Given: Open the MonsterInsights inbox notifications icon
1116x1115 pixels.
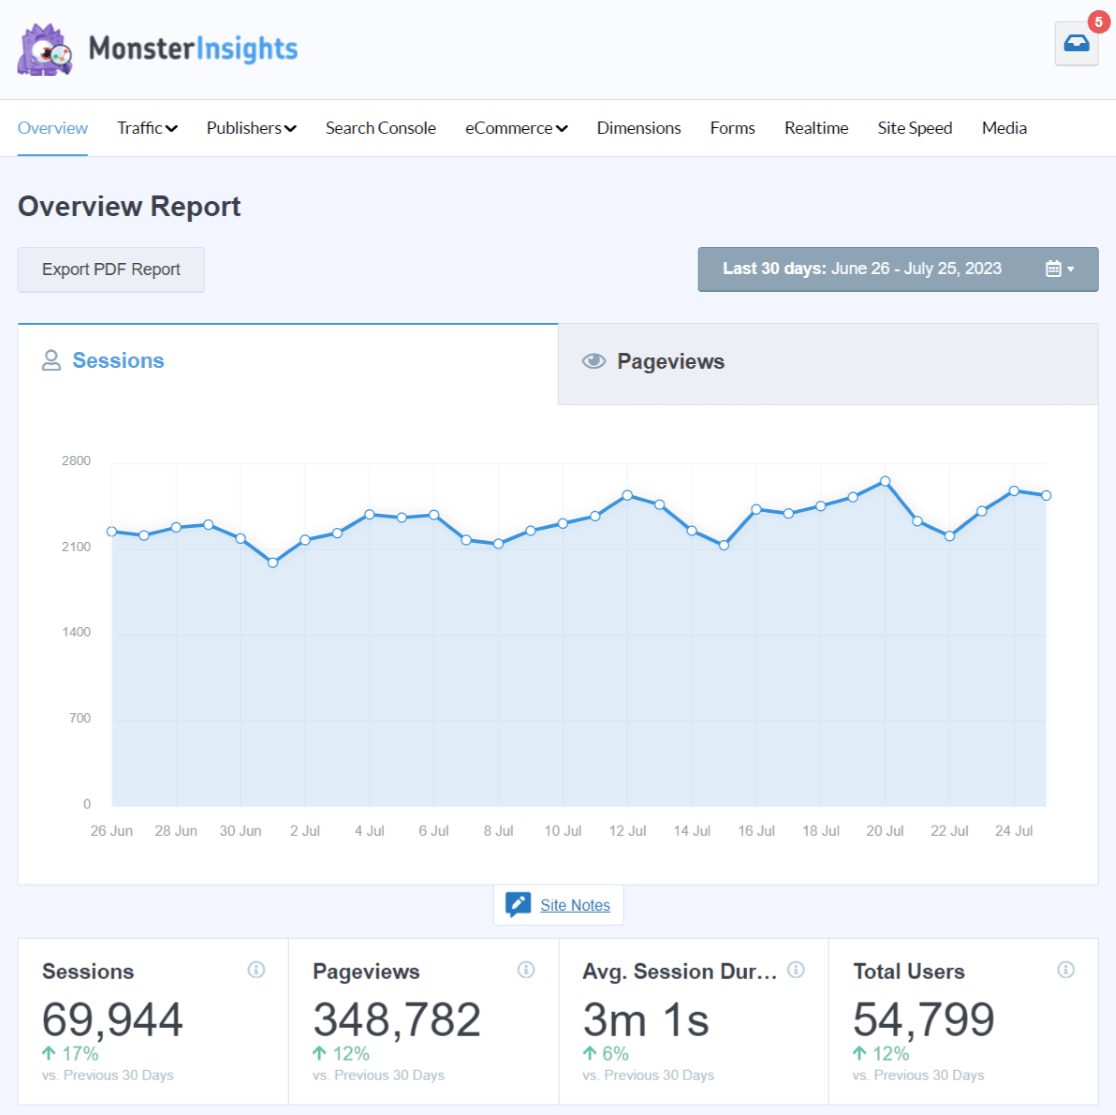Looking at the screenshot, I should tap(1076, 43).
